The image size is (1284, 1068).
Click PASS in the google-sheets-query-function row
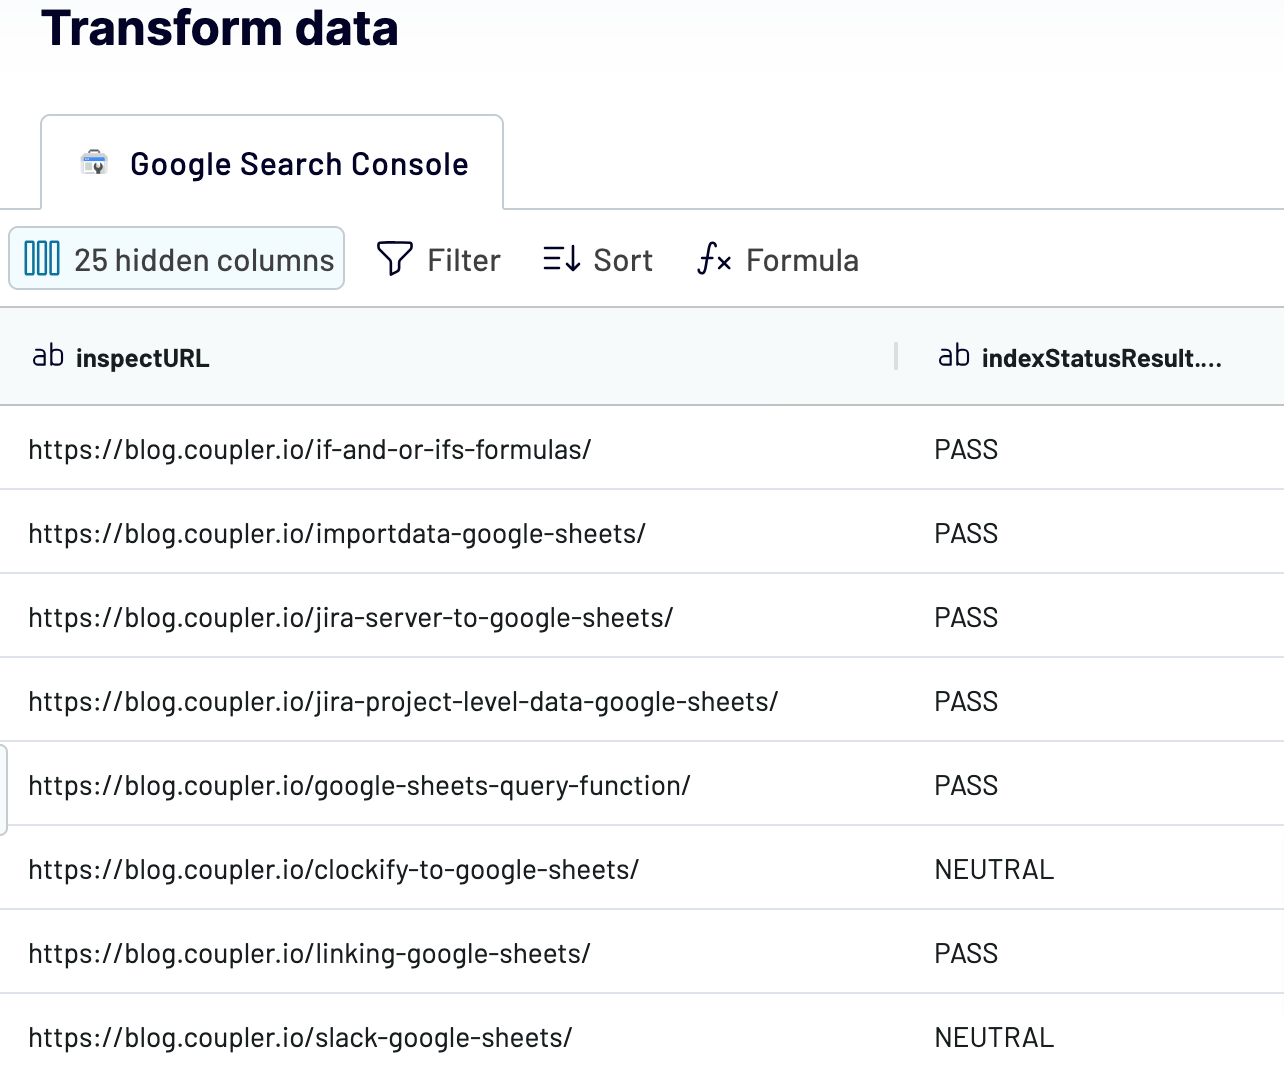pyautogui.click(x=966, y=785)
